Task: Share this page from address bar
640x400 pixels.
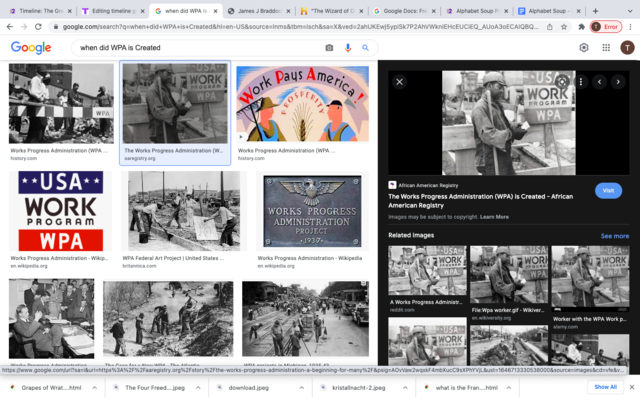Action: point(550,27)
